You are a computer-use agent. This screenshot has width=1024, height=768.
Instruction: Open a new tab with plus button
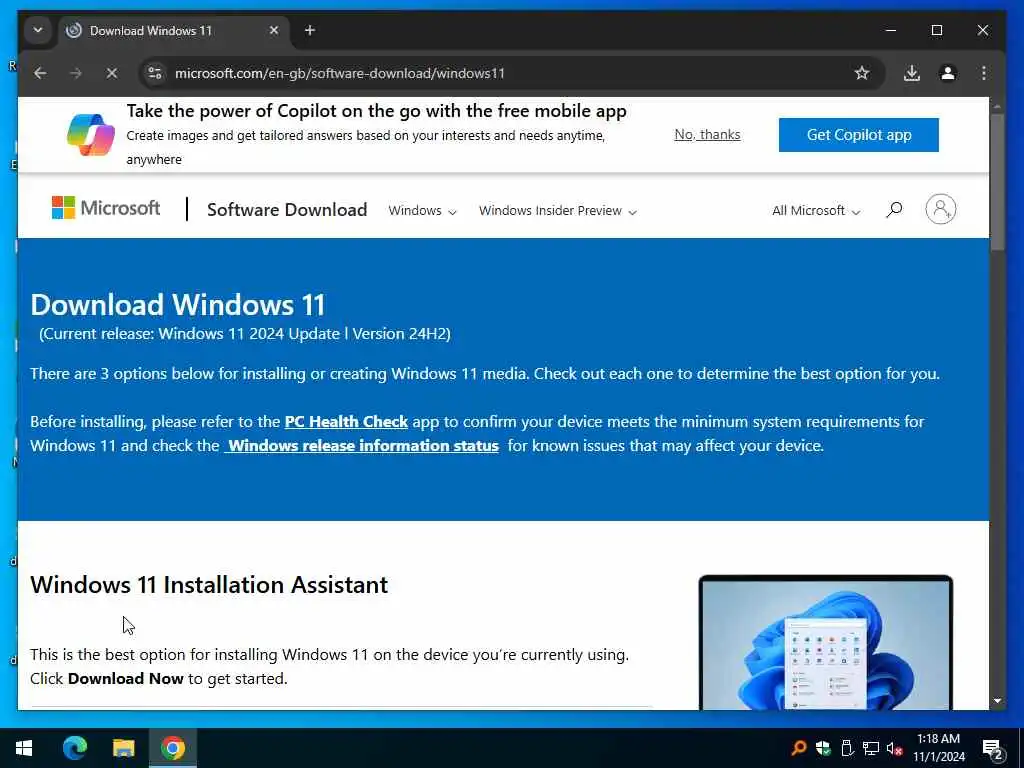point(310,30)
